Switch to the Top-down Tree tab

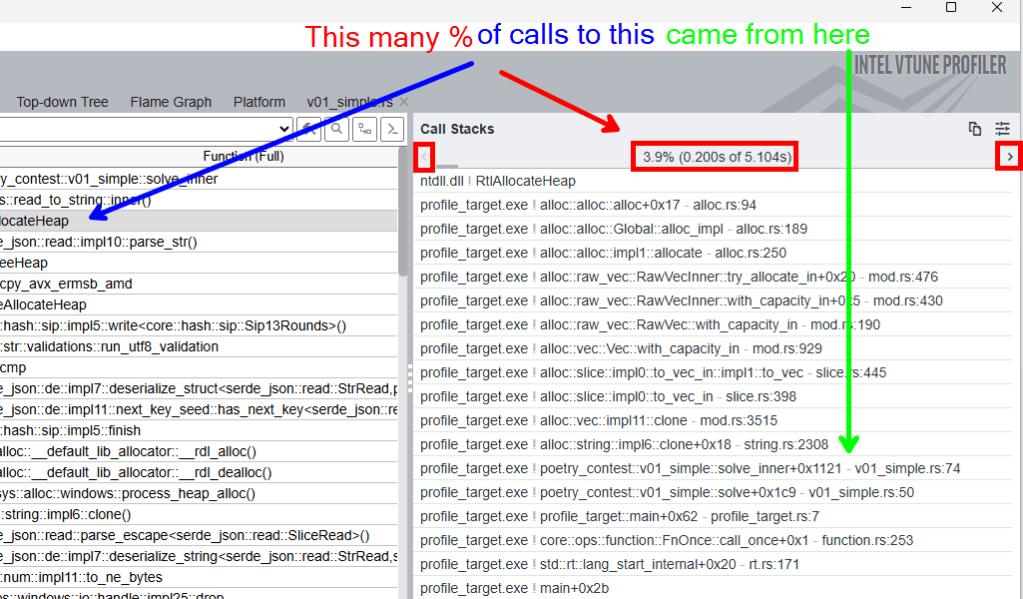(x=62, y=102)
